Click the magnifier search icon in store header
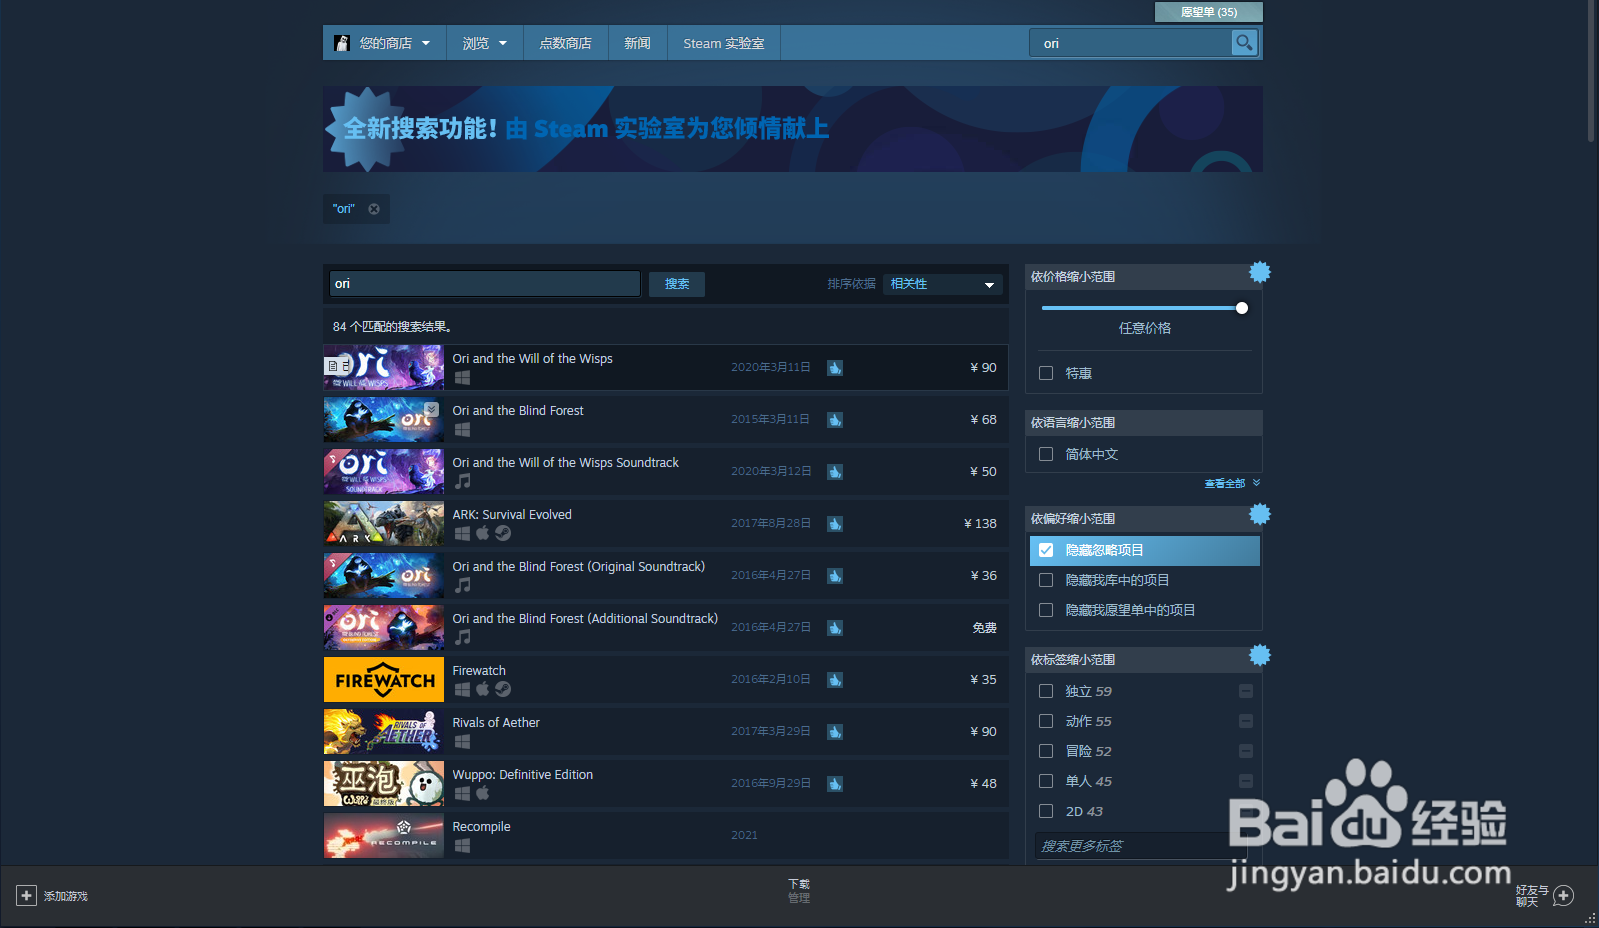 [x=1244, y=43]
